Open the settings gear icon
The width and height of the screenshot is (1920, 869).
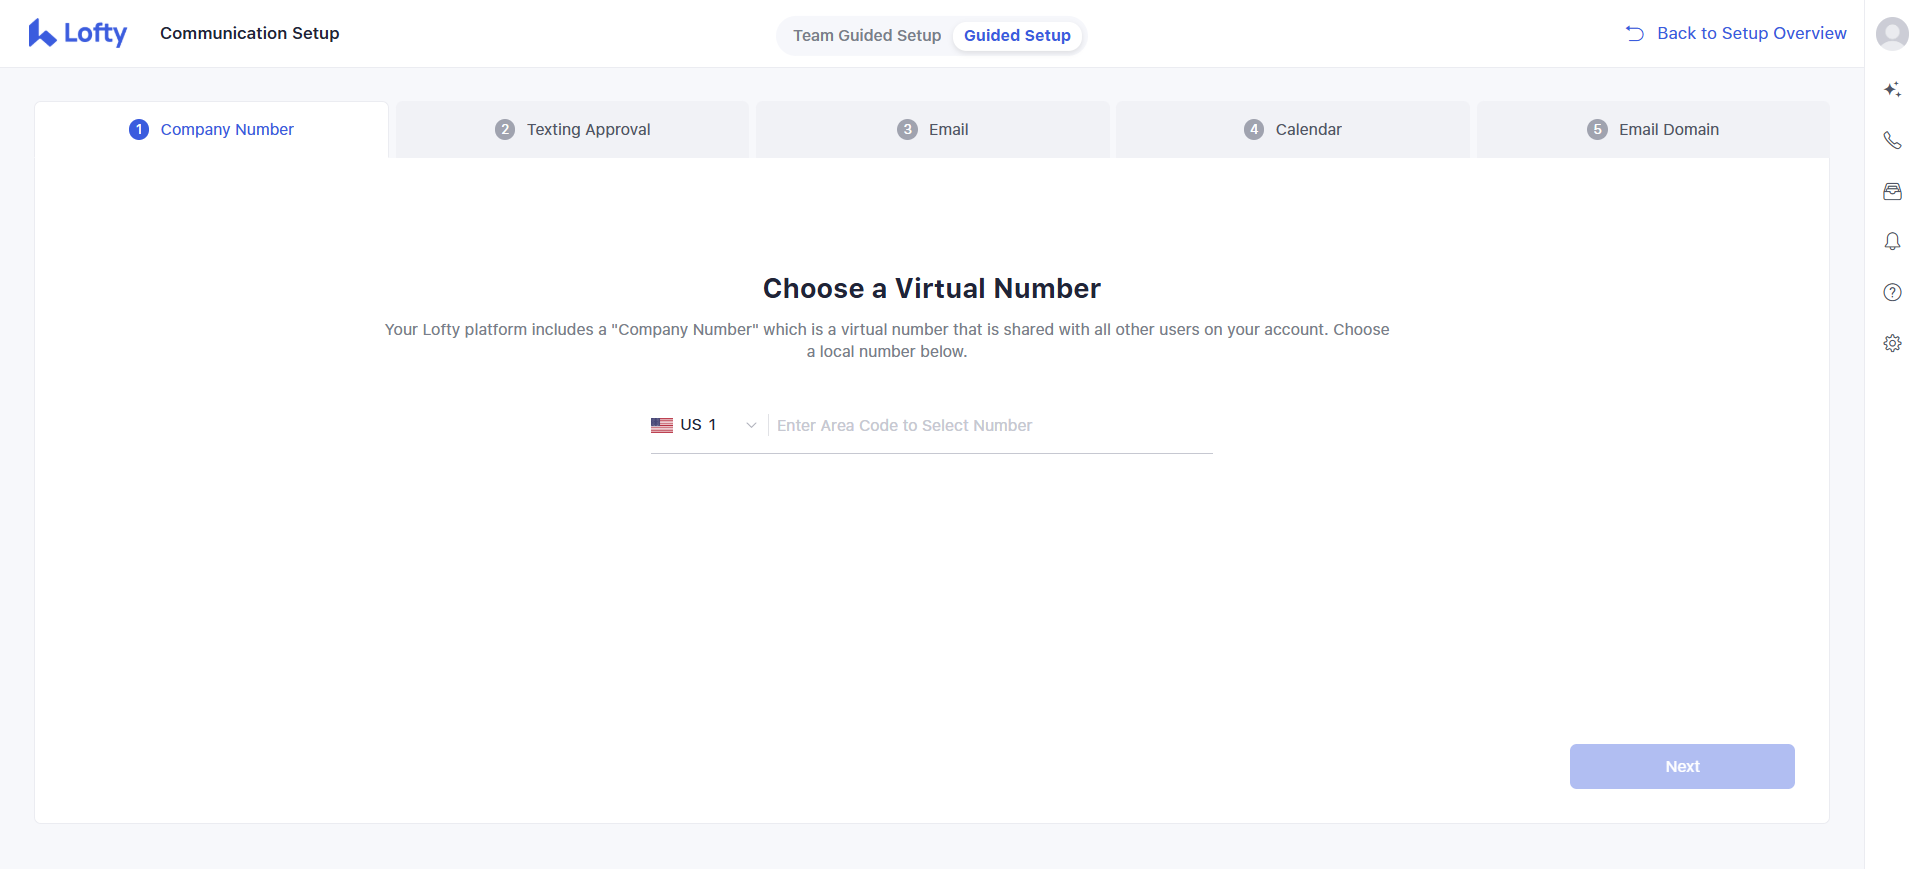click(x=1892, y=344)
